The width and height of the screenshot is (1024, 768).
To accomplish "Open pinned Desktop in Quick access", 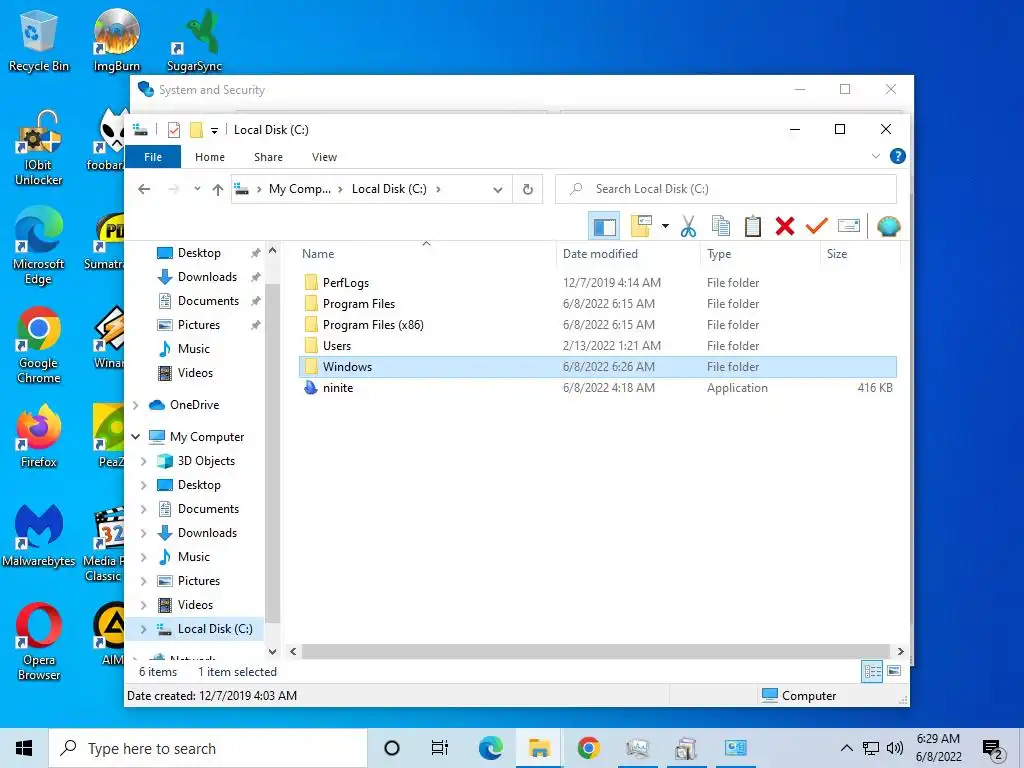I will coord(199,253).
